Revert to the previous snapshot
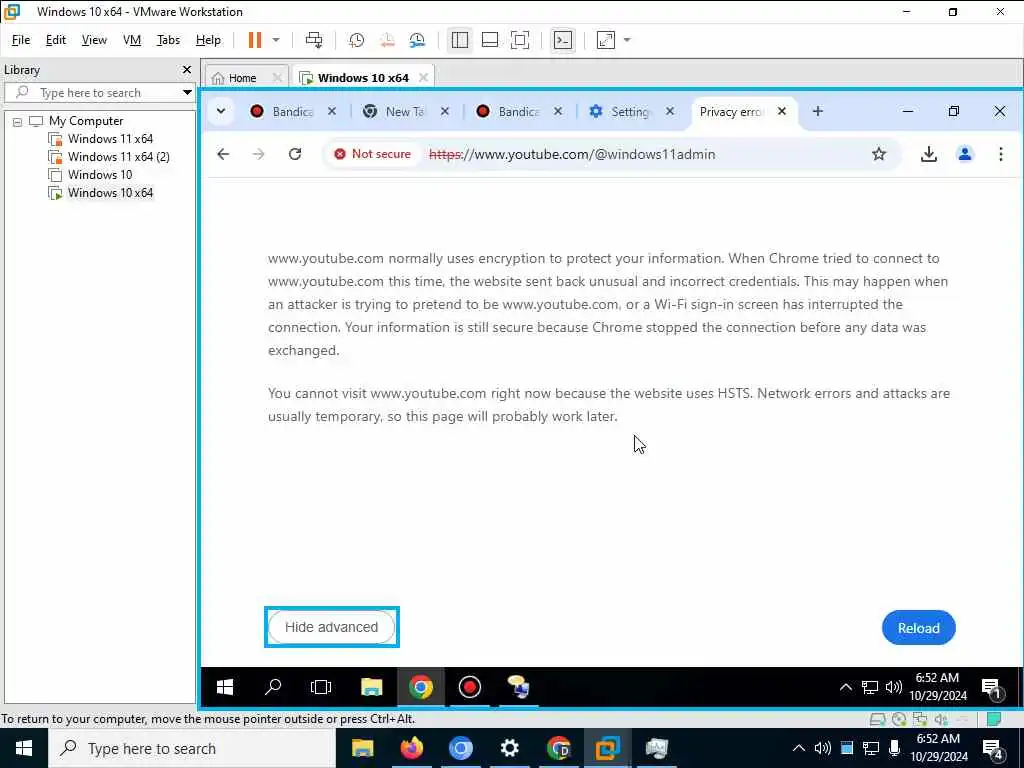This screenshot has height=768, width=1024. pyautogui.click(x=387, y=40)
